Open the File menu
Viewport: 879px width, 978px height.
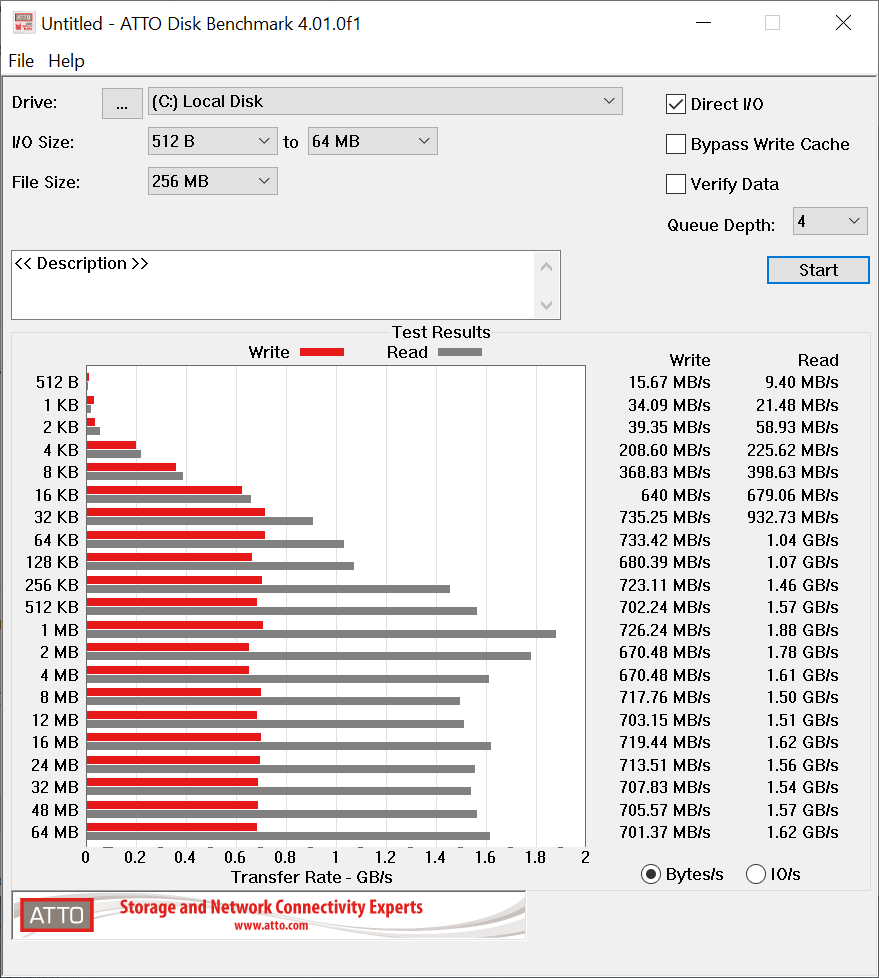point(21,61)
